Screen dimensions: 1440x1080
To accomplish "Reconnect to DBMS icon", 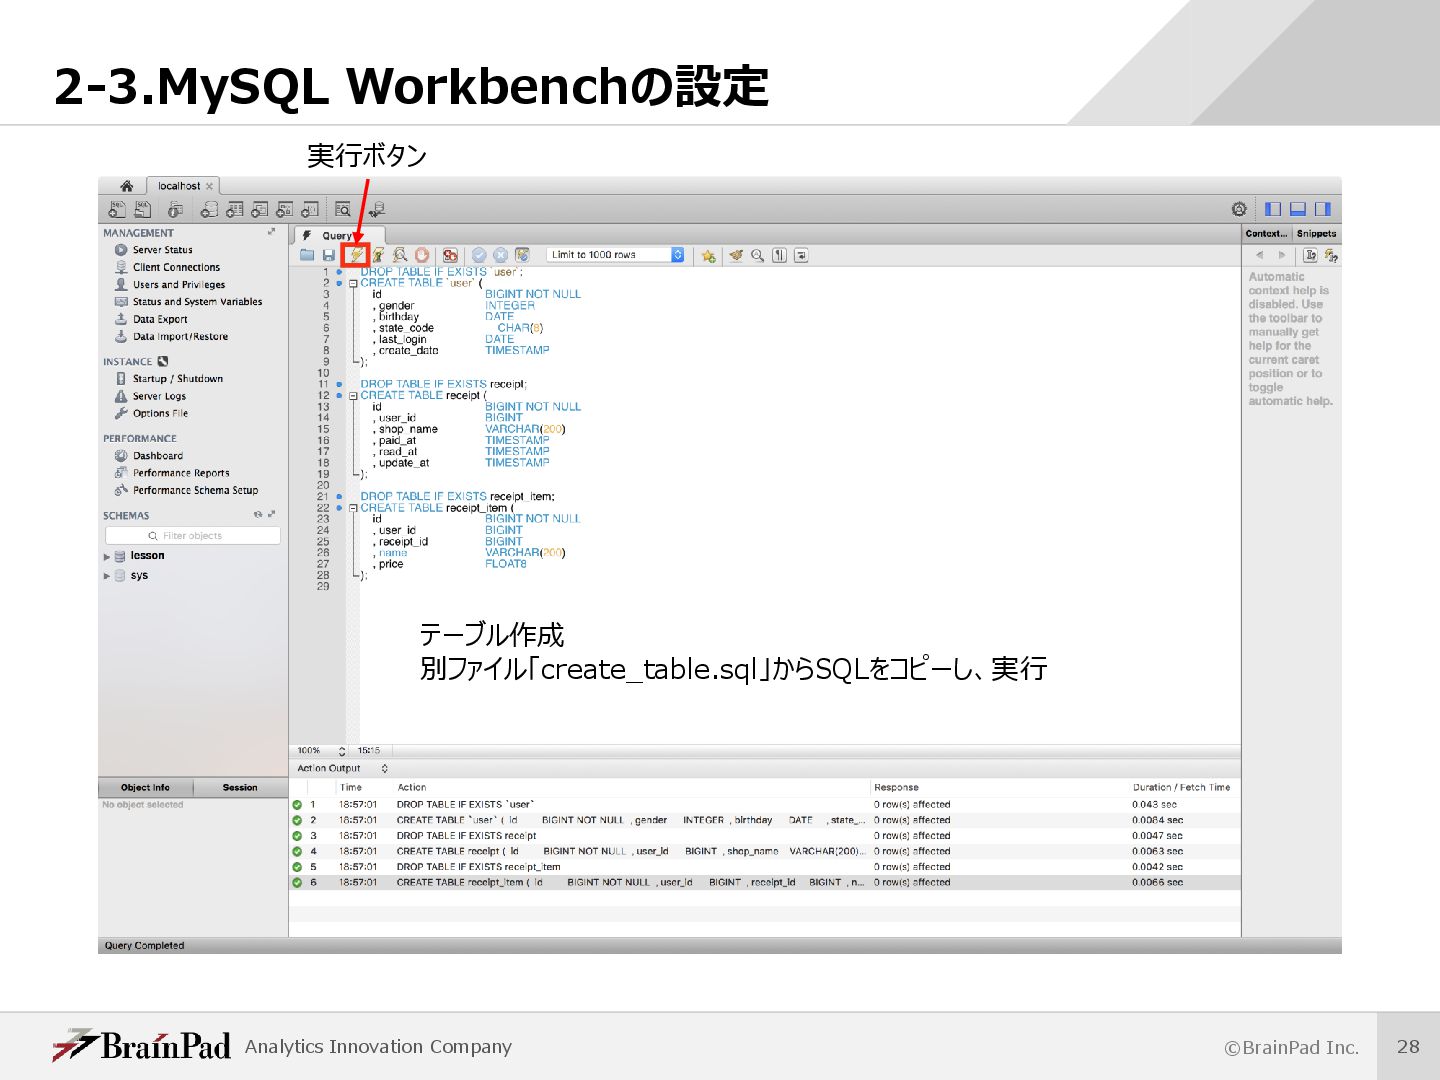I will coord(377,209).
